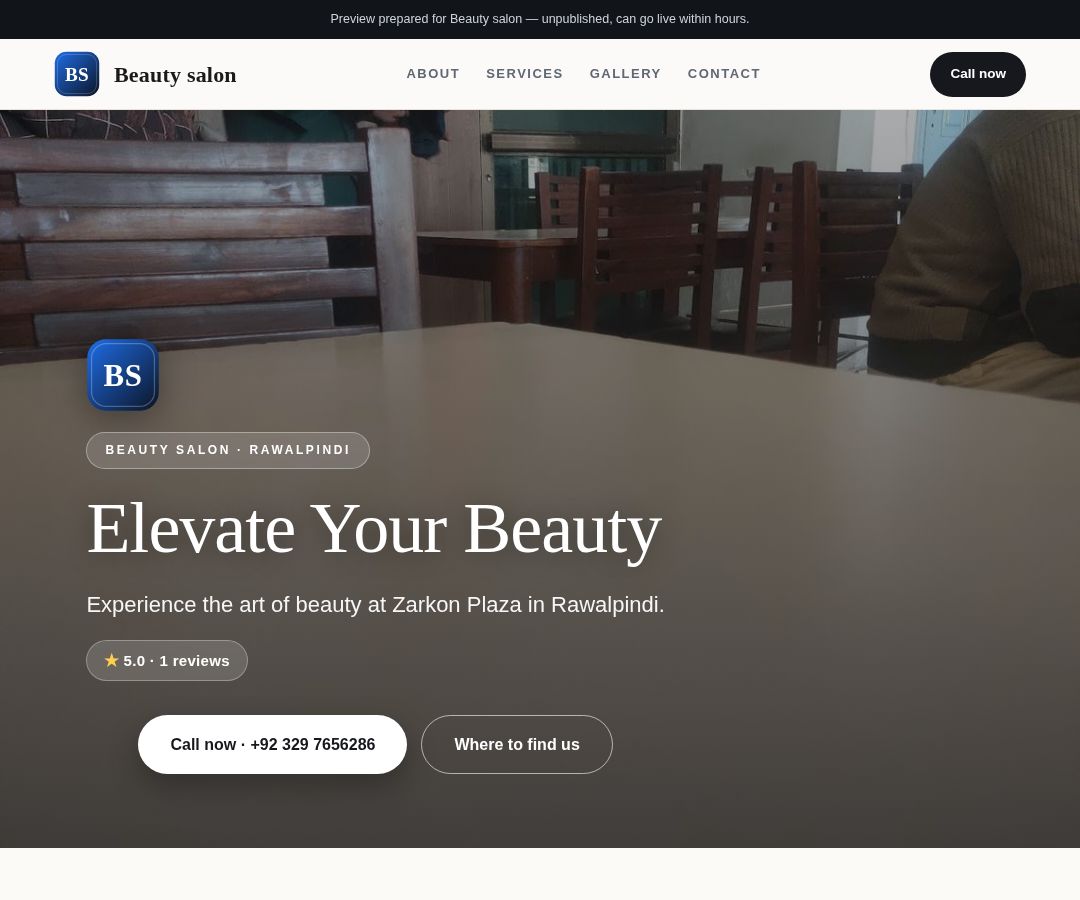
Task: Go to the Gallery section
Action: (x=625, y=74)
